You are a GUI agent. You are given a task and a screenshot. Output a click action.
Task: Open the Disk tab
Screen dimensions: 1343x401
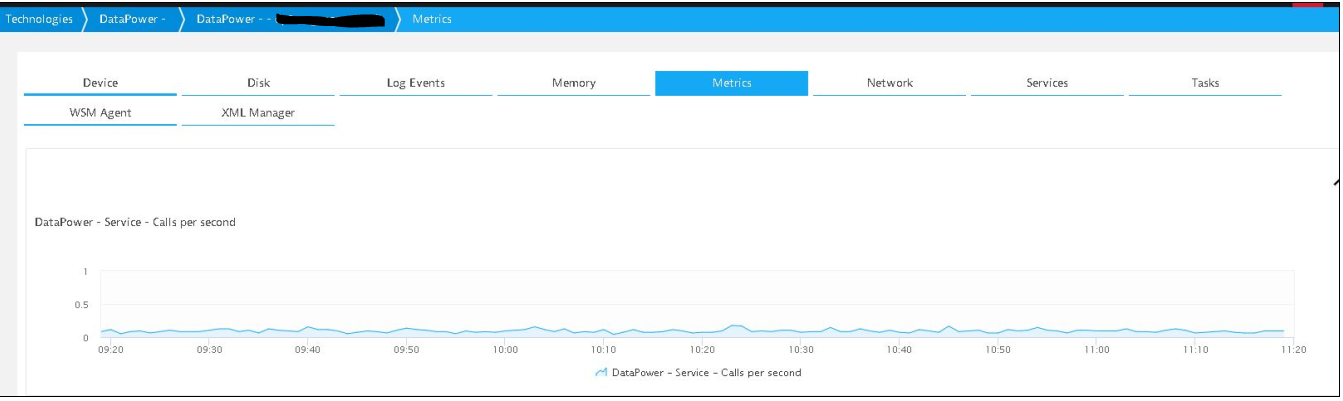coord(258,83)
